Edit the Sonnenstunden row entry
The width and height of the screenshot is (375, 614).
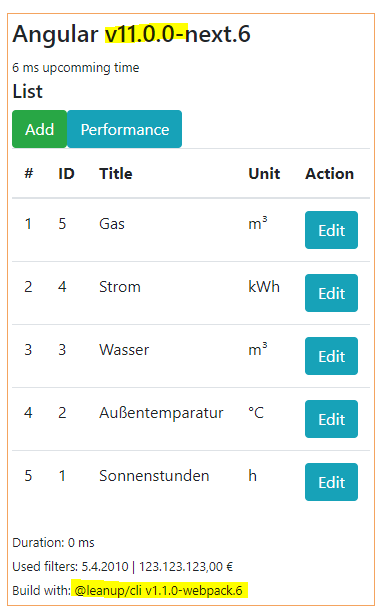click(331, 482)
